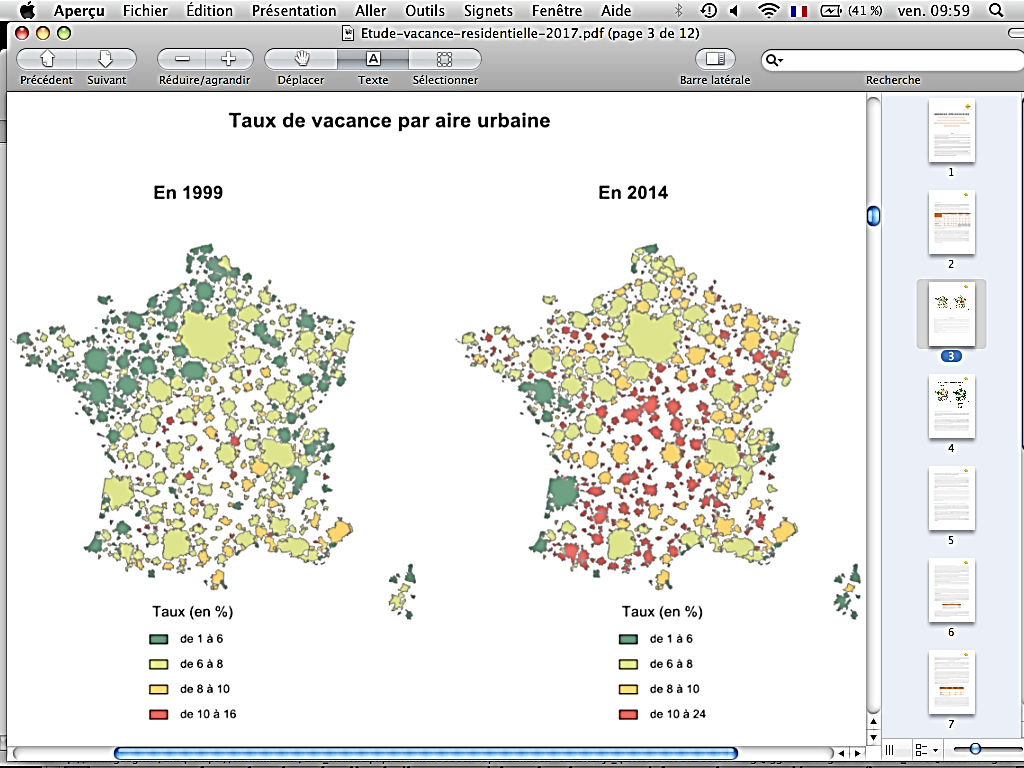This screenshot has width=1024, height=768.
Task: Click the Wi-Fi status icon
Action: [768, 11]
